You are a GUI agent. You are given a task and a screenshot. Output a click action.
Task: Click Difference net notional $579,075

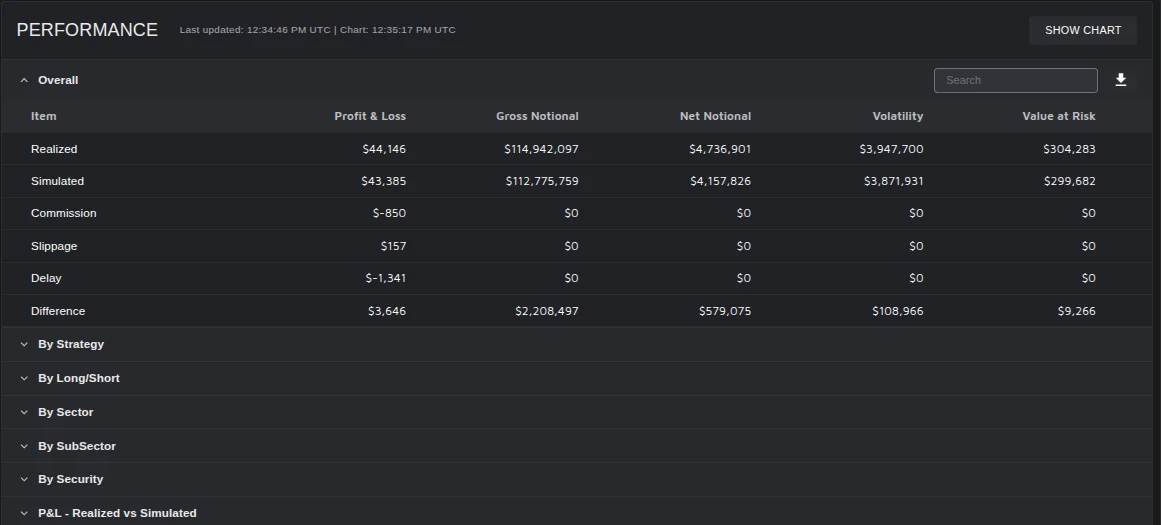(x=725, y=311)
